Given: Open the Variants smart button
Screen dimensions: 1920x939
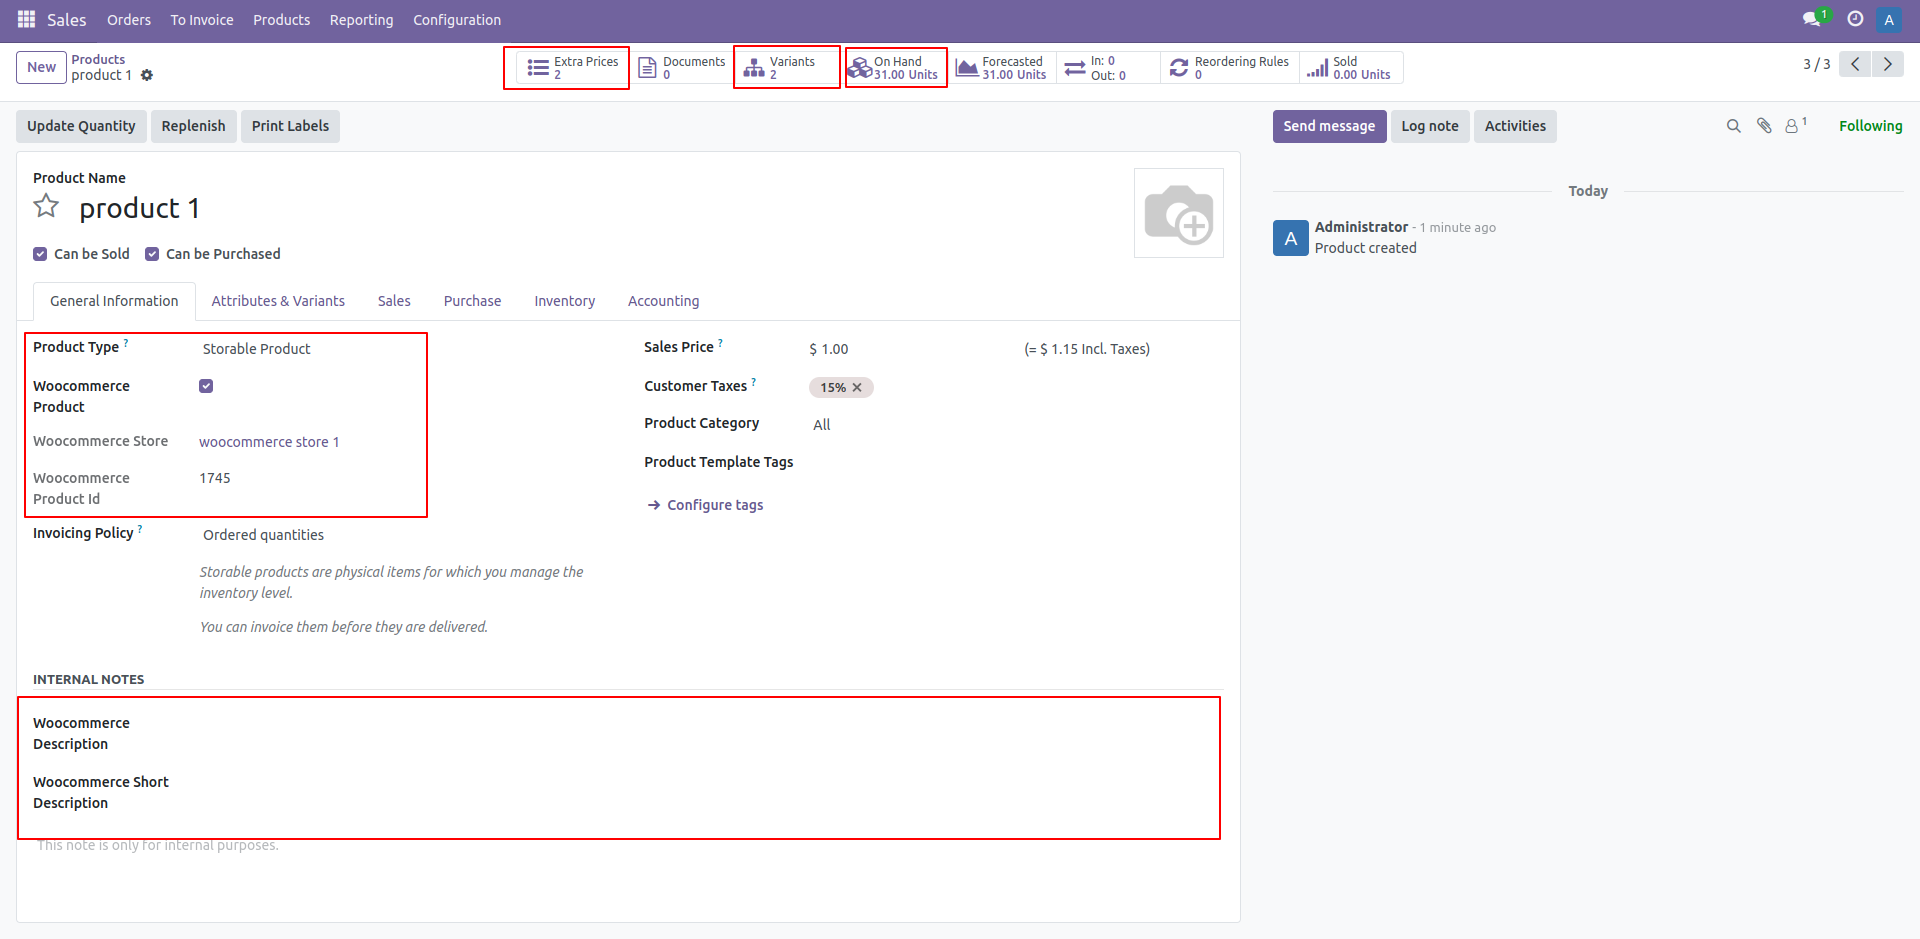Looking at the screenshot, I should tap(787, 67).
